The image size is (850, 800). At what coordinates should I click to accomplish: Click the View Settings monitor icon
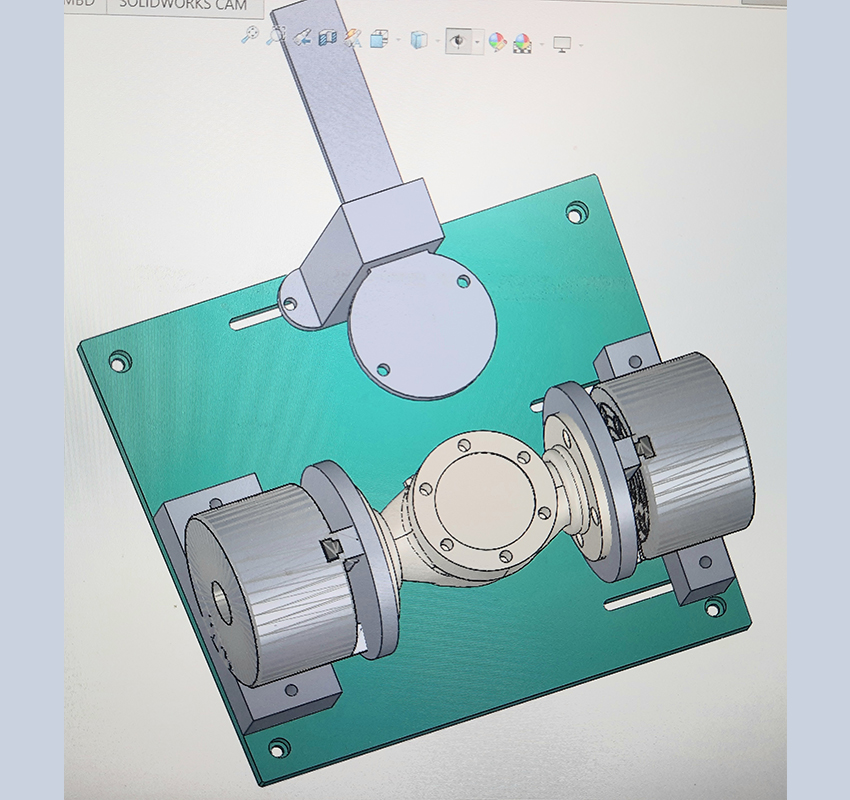pyautogui.click(x=562, y=44)
